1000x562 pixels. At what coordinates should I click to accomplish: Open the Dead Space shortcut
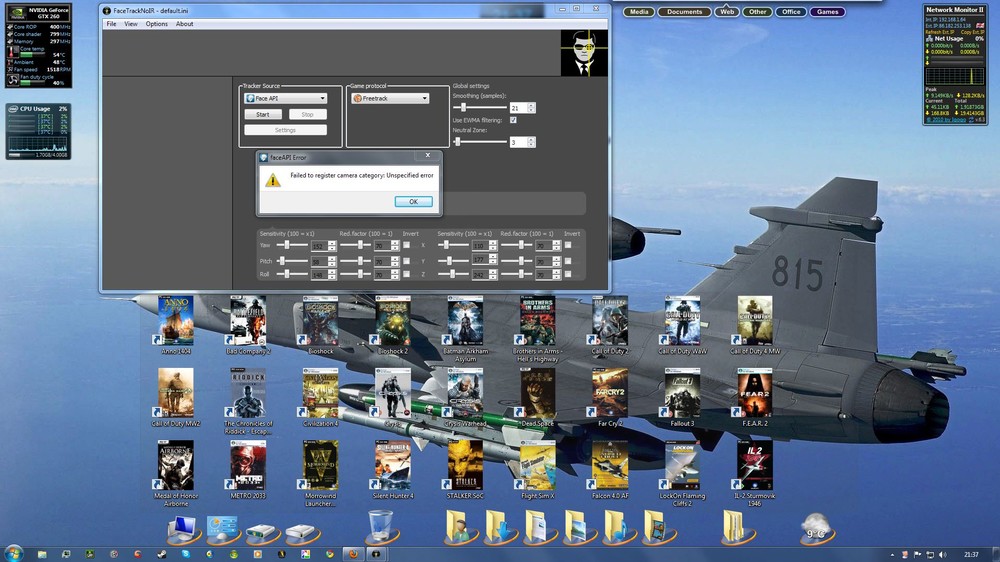click(538, 397)
